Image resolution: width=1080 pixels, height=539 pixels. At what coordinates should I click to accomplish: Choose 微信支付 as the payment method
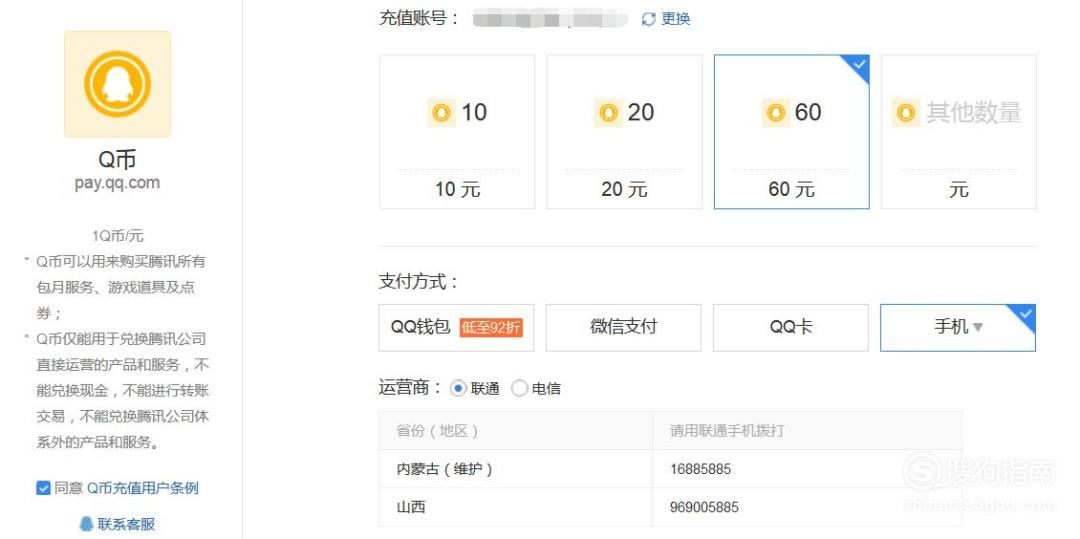pyautogui.click(x=624, y=328)
